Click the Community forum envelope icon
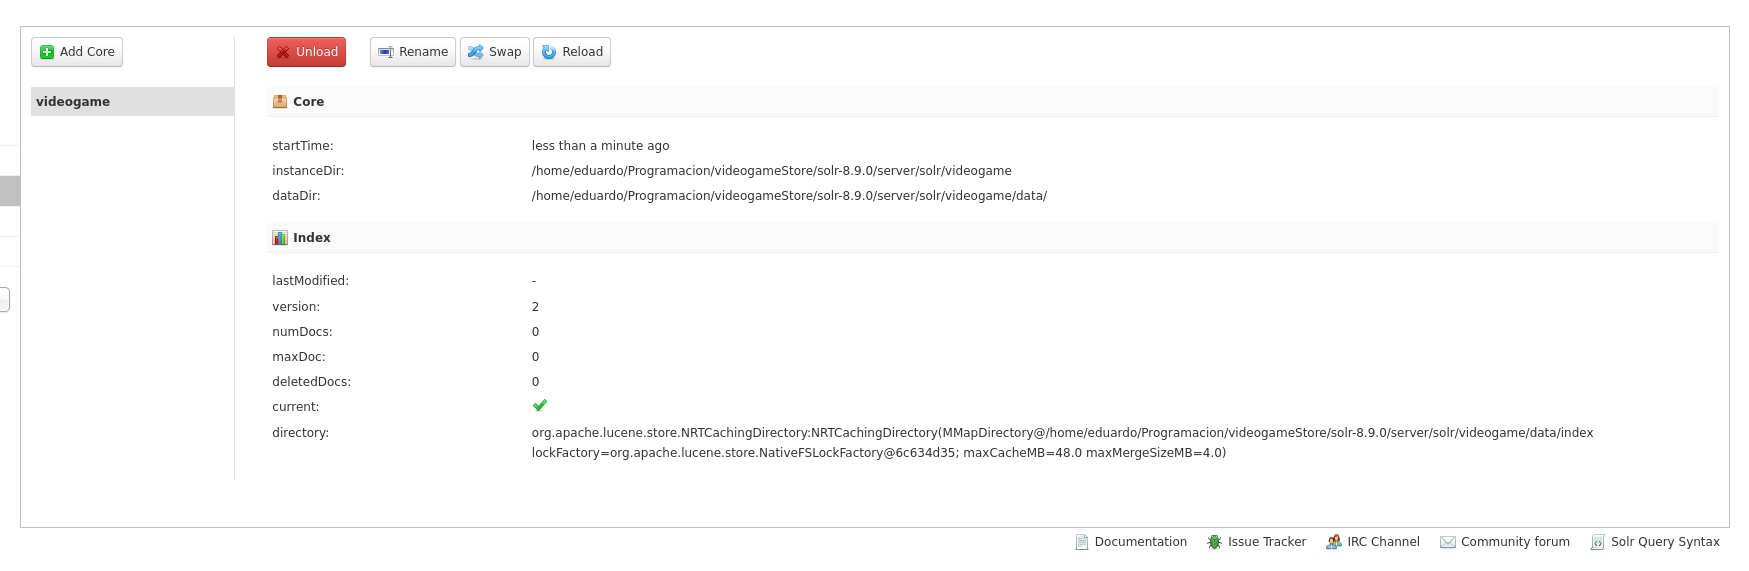 [1447, 542]
